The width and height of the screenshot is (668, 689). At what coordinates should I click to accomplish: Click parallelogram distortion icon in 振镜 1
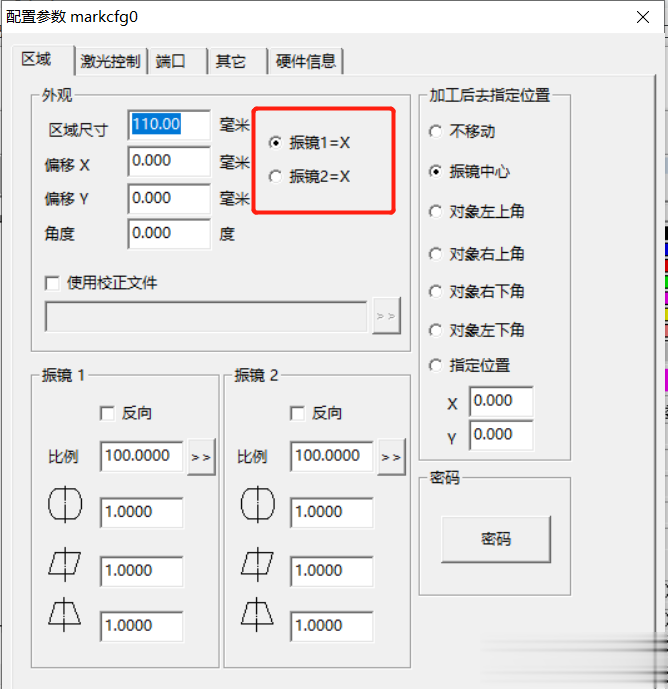point(65,564)
